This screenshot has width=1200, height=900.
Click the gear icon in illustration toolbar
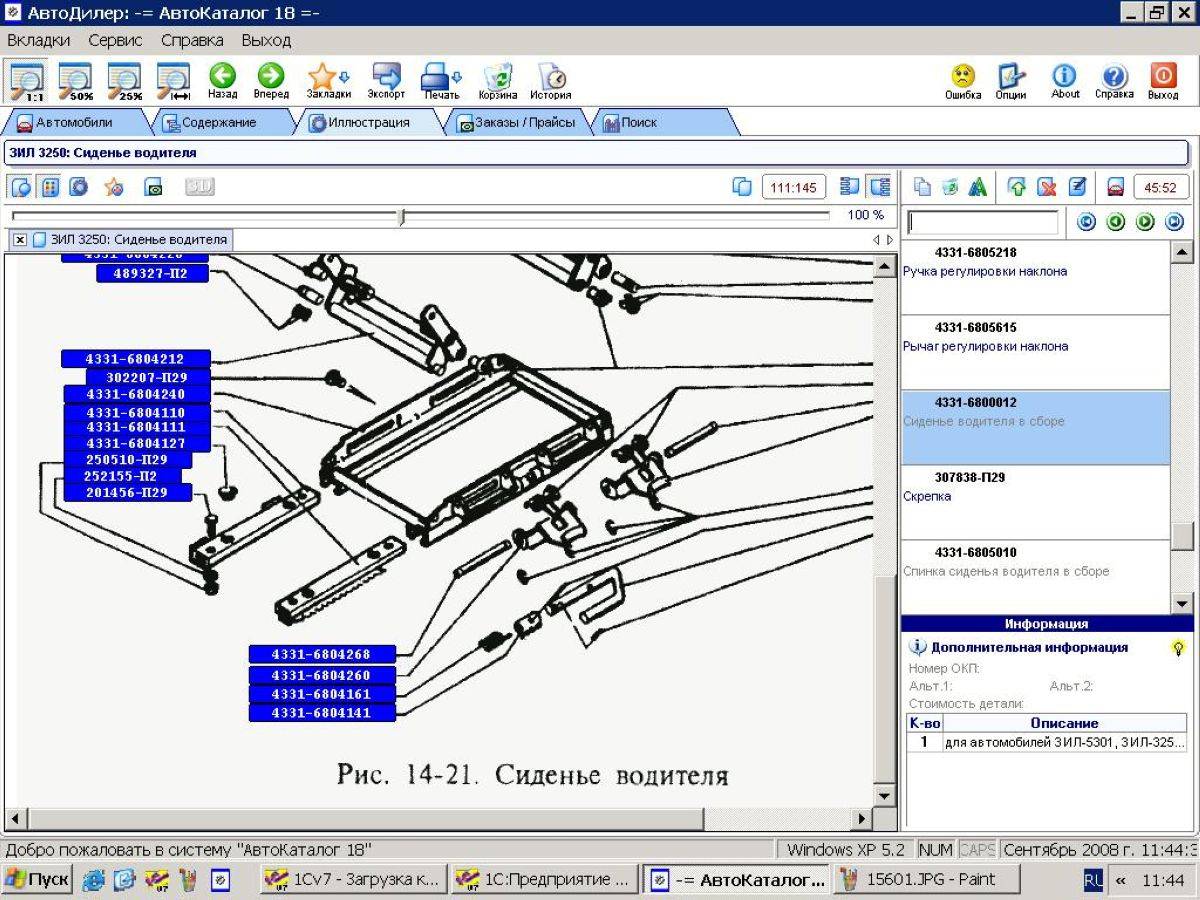point(79,187)
